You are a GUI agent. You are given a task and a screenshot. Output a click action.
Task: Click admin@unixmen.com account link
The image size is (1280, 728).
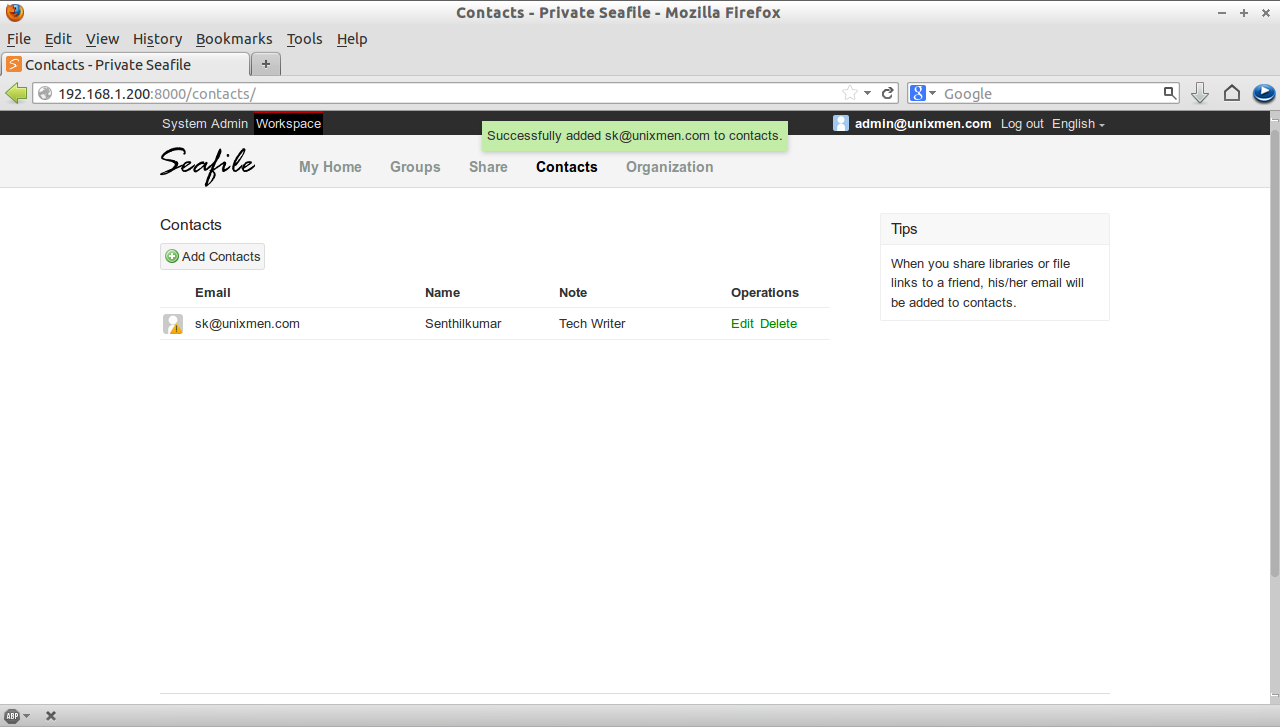923,124
